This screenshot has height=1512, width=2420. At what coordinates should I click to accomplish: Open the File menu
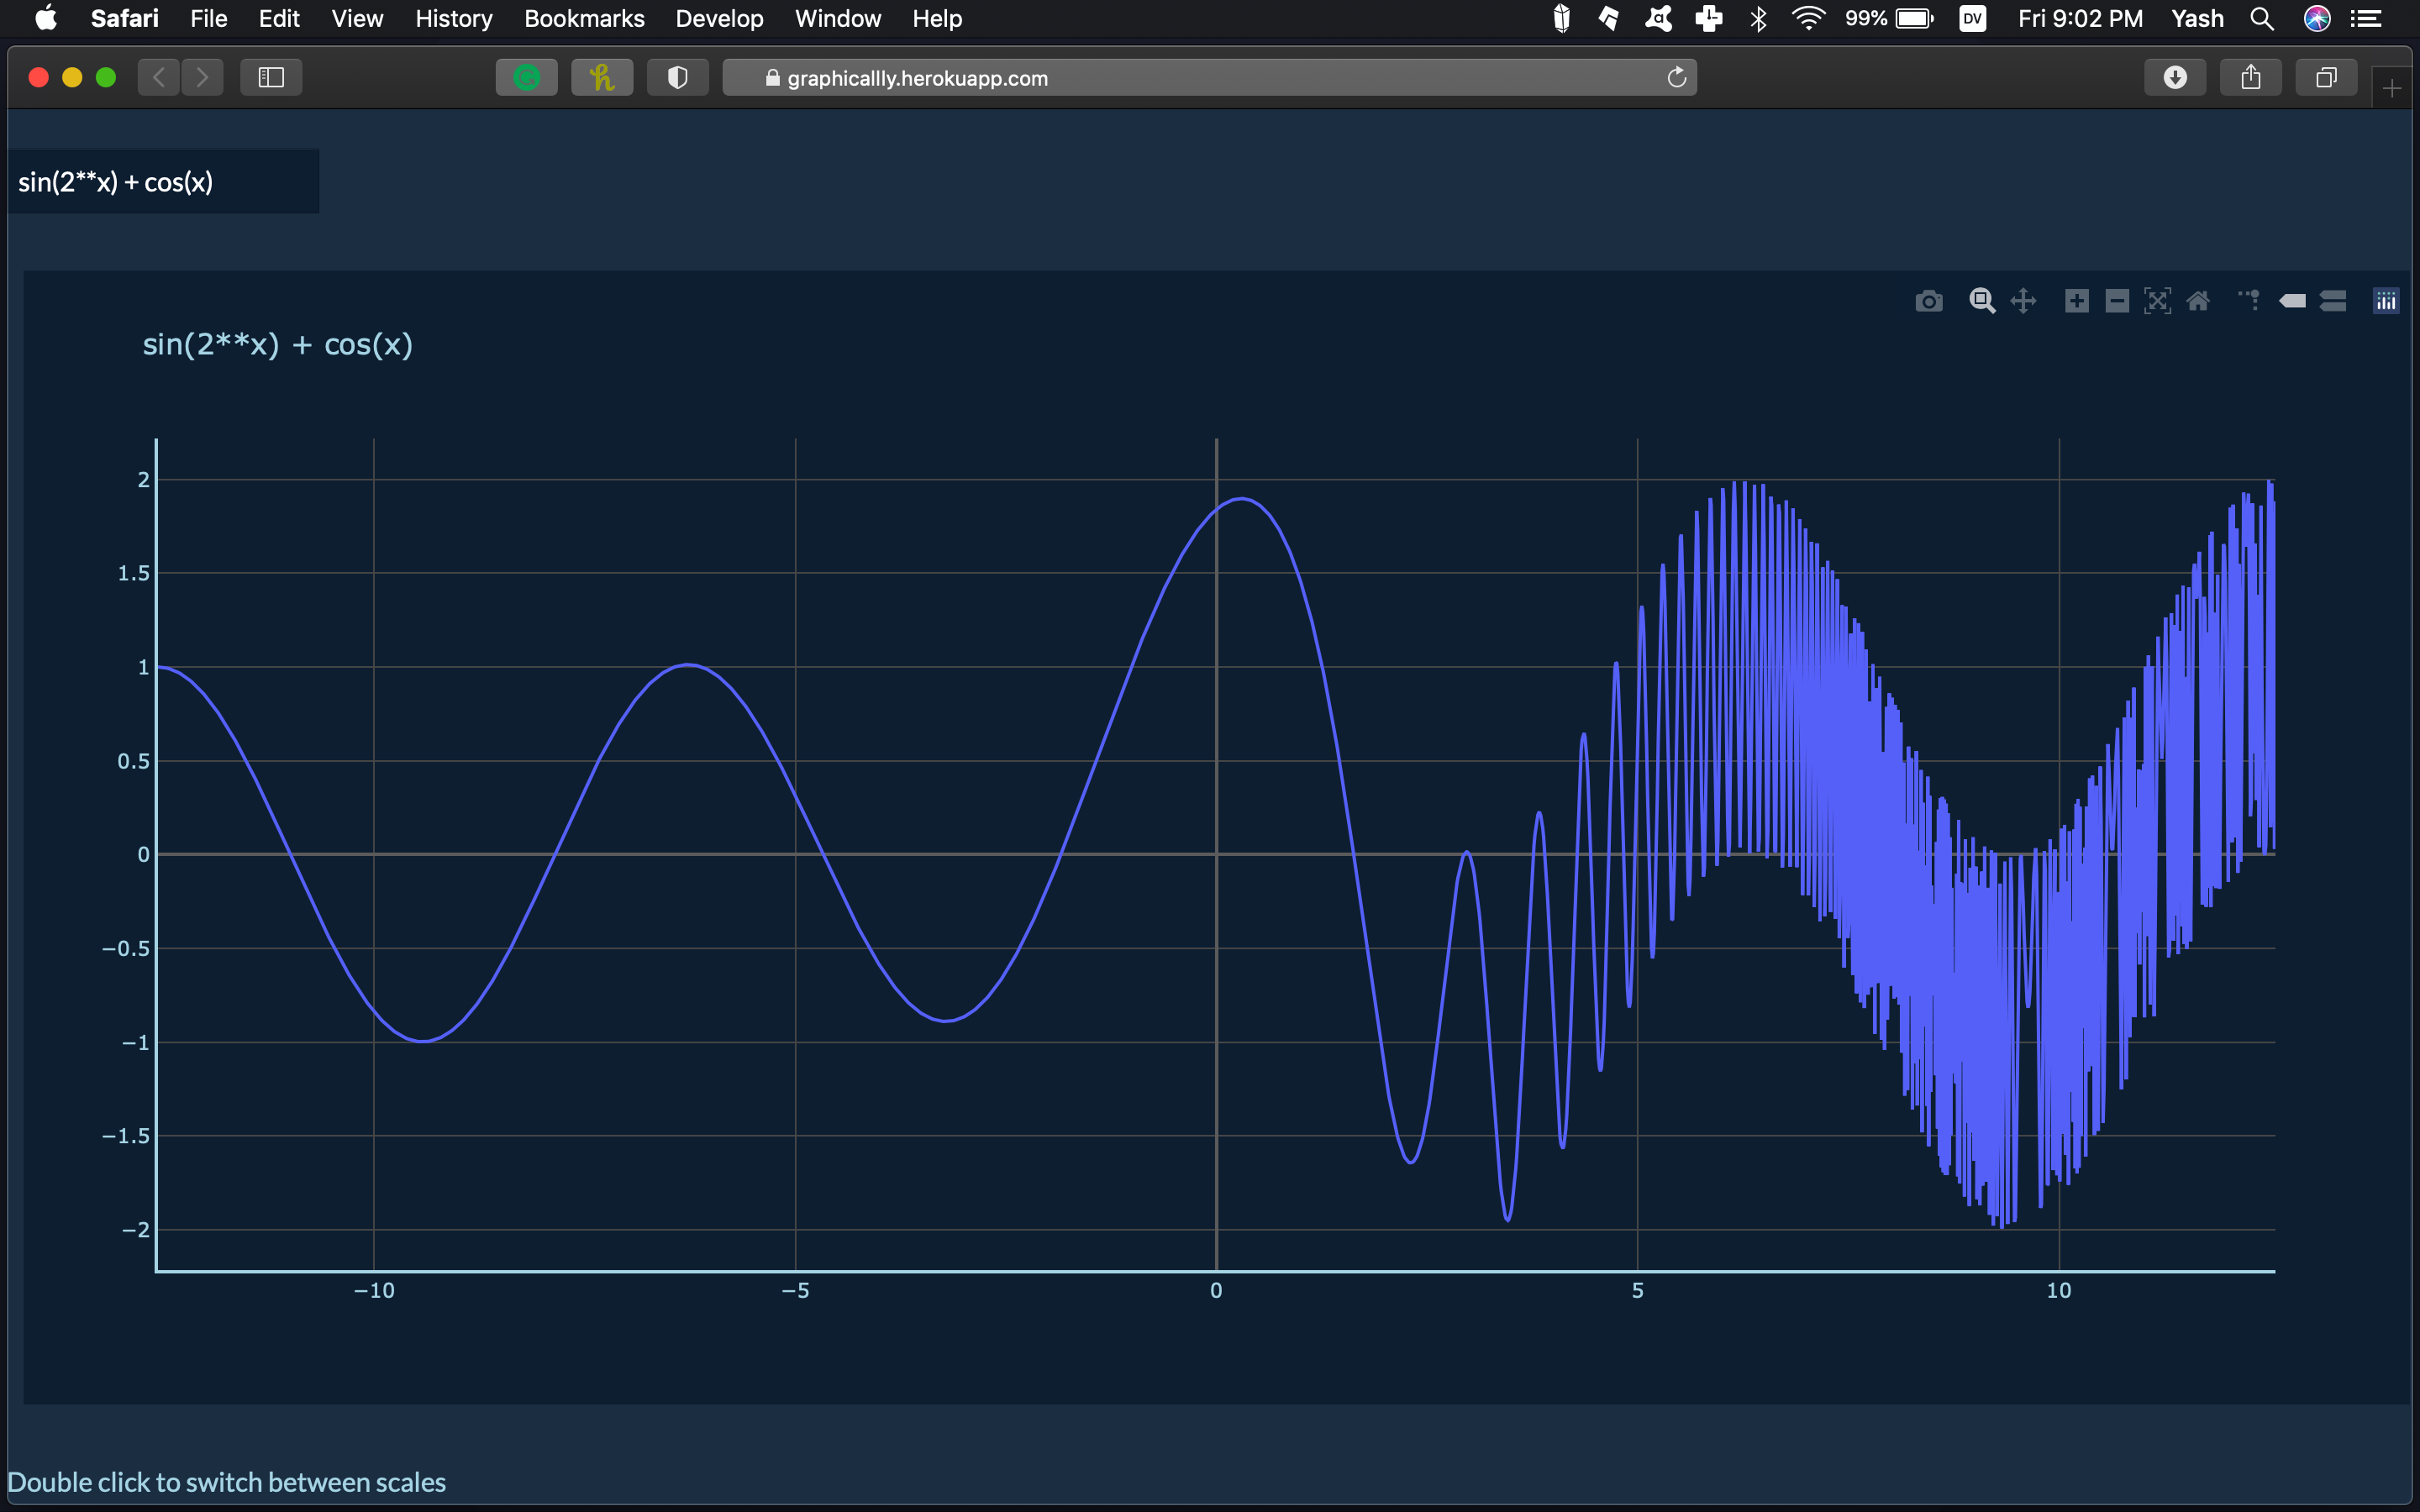click(x=209, y=18)
